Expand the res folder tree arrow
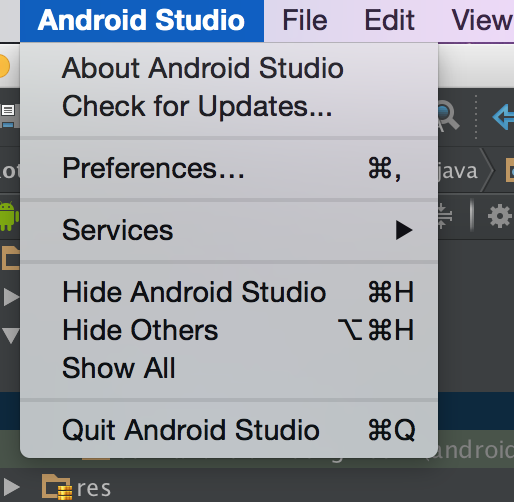Image resolution: width=514 pixels, height=502 pixels. [11, 487]
